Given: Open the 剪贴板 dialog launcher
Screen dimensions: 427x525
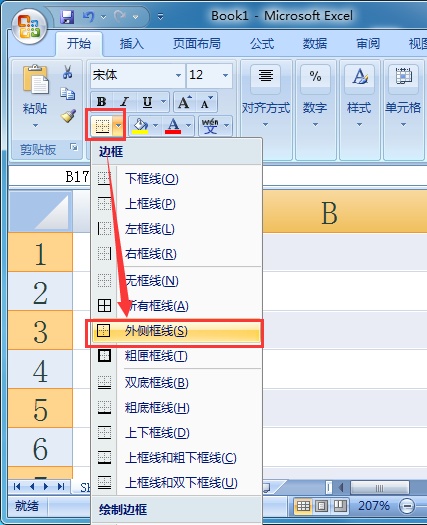Looking at the screenshot, I should point(74,147).
